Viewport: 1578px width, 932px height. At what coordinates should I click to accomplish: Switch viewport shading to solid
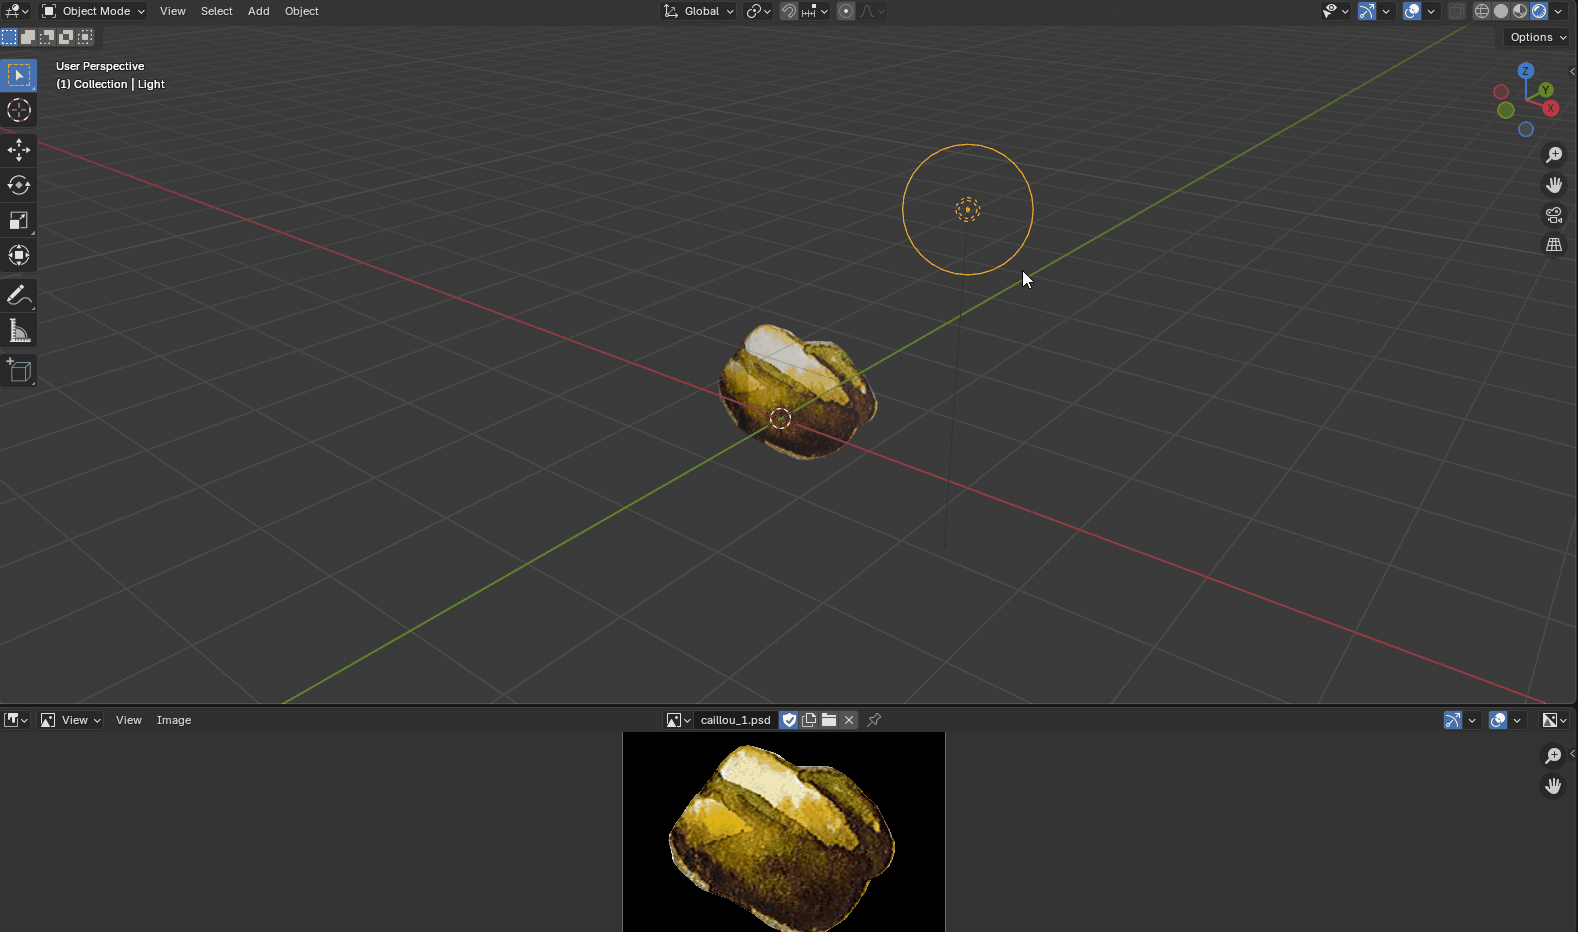1501,11
